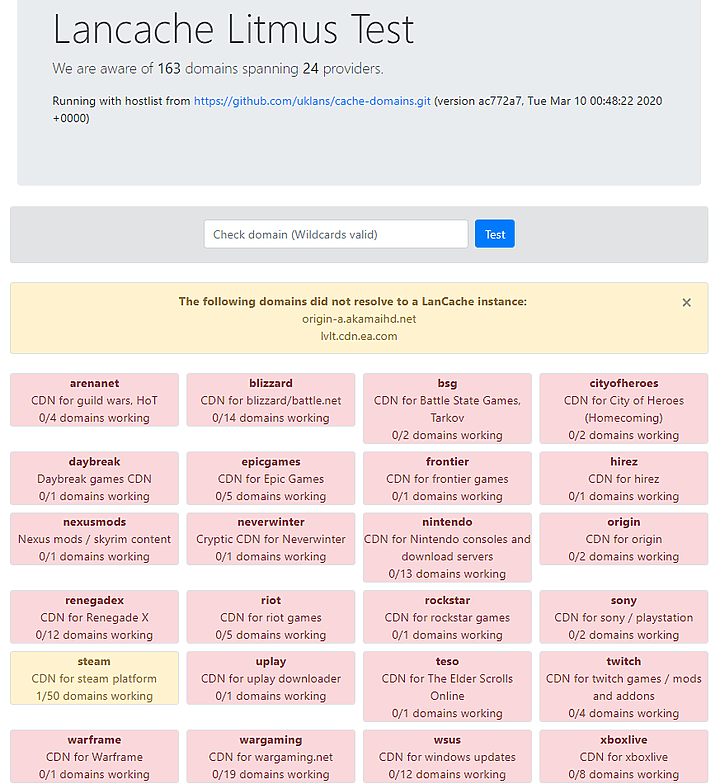Open the uklans cache-domains GitHub link
Image resolution: width=720 pixels, height=784 pixels.
312,101
